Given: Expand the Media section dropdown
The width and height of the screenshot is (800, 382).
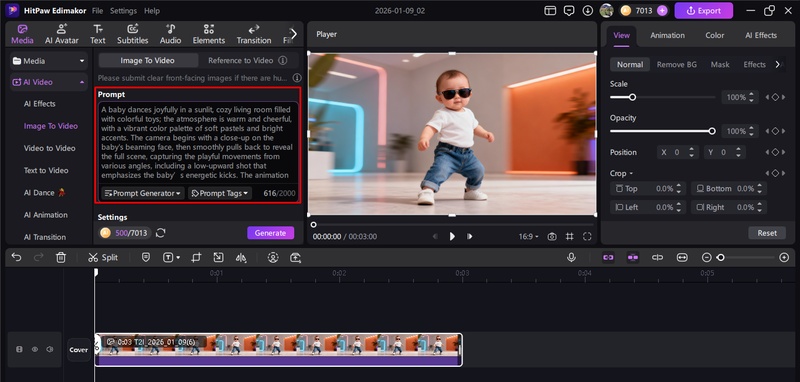Looking at the screenshot, I should coord(82,61).
